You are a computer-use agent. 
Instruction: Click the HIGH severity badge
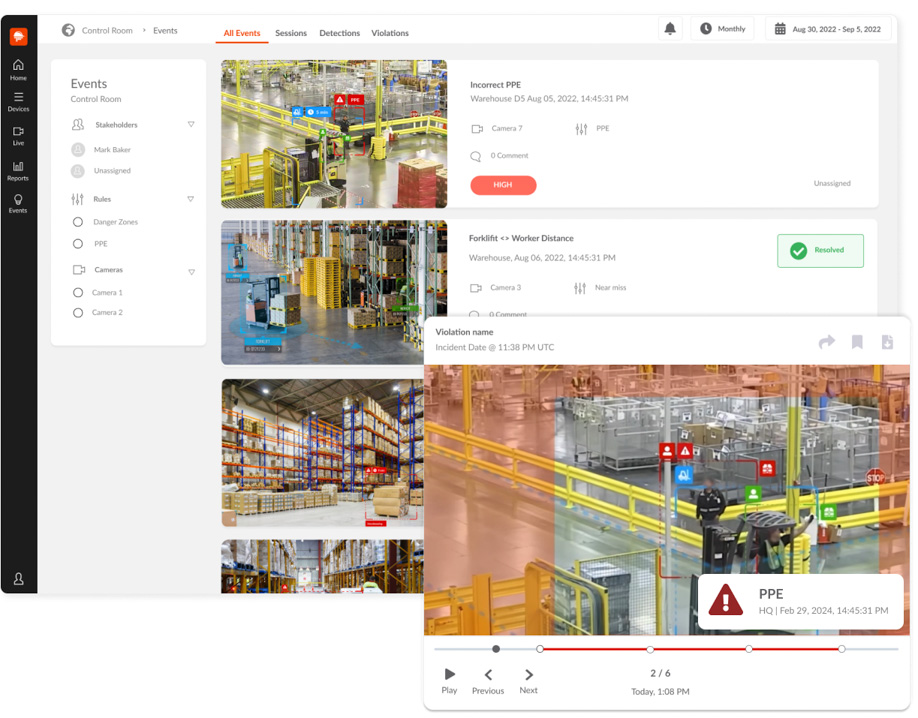click(503, 185)
